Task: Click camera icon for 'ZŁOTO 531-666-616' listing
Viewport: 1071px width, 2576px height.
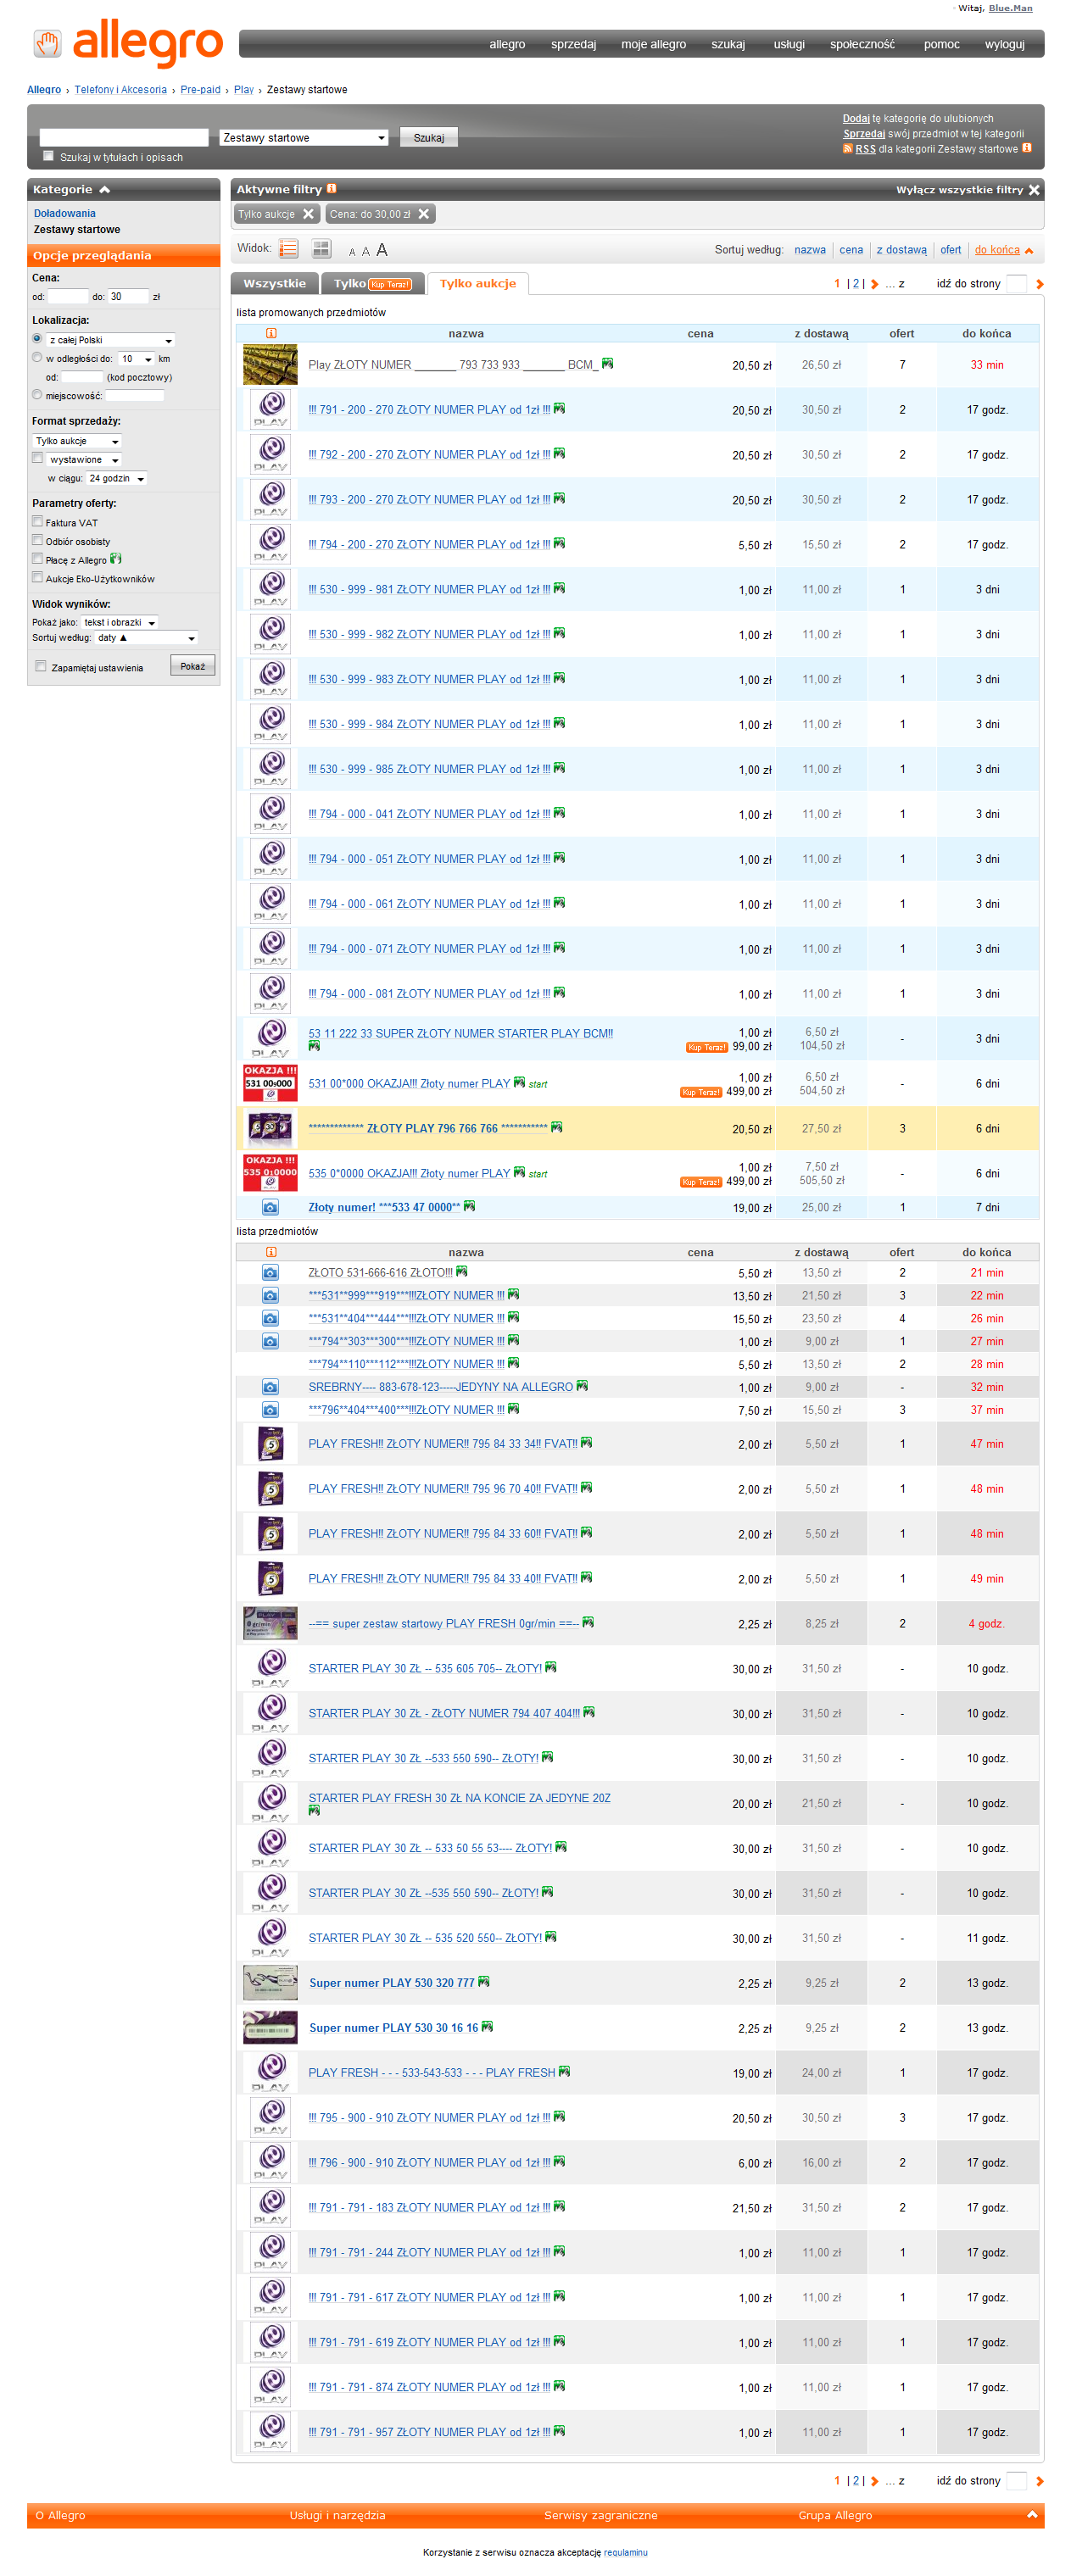Action: tap(270, 1273)
